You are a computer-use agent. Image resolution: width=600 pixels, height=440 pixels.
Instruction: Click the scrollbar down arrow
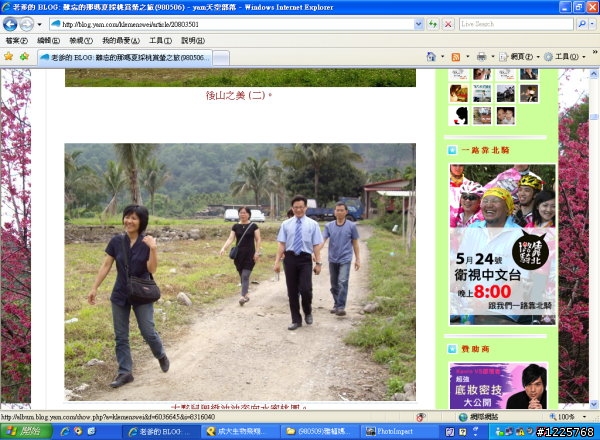pyautogui.click(x=594, y=404)
